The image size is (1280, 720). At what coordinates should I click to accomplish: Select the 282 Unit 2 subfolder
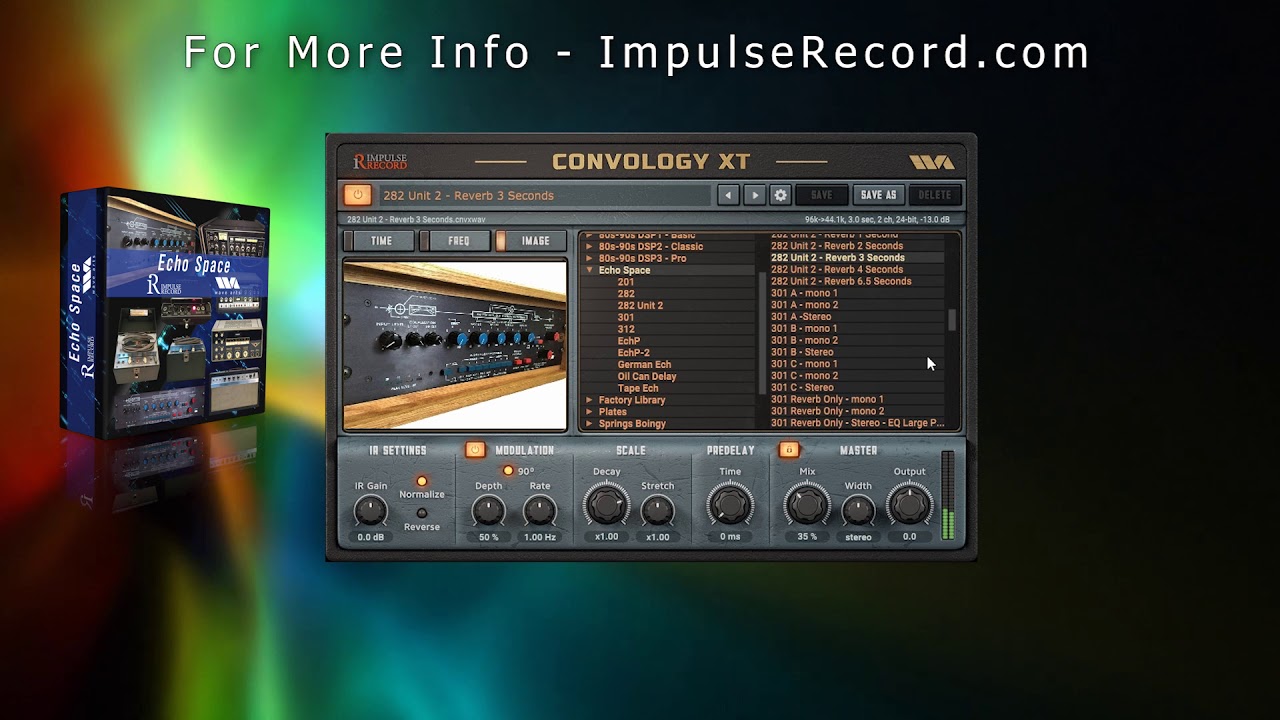pos(640,306)
